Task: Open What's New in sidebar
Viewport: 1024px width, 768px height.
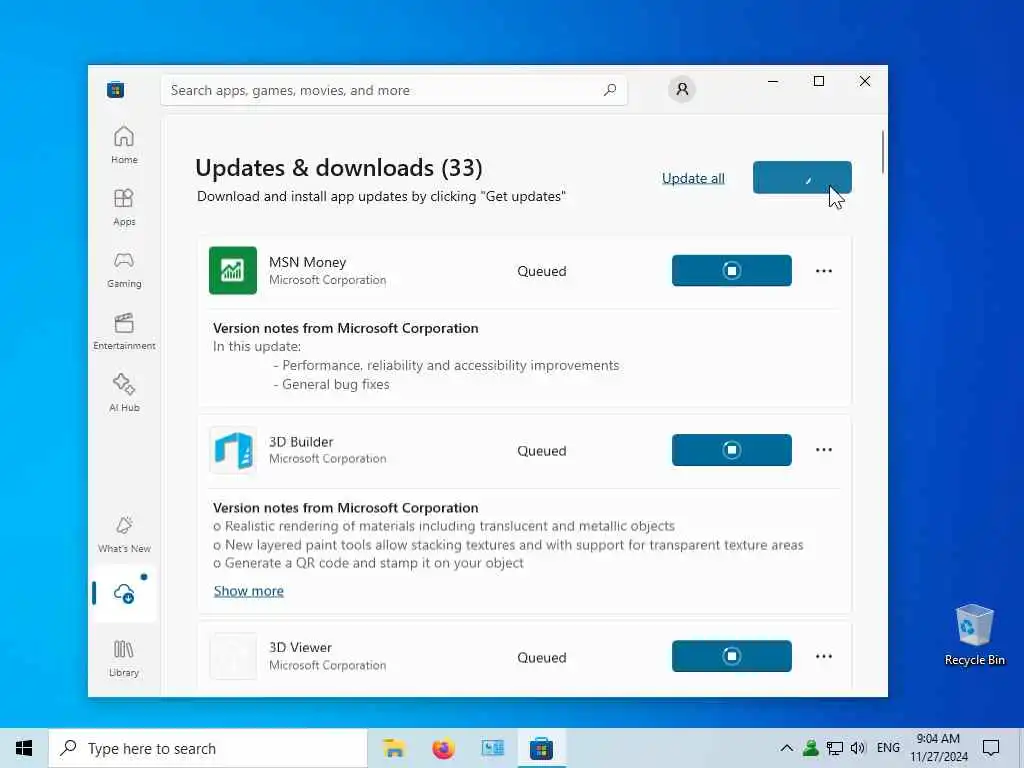Action: pyautogui.click(x=124, y=534)
